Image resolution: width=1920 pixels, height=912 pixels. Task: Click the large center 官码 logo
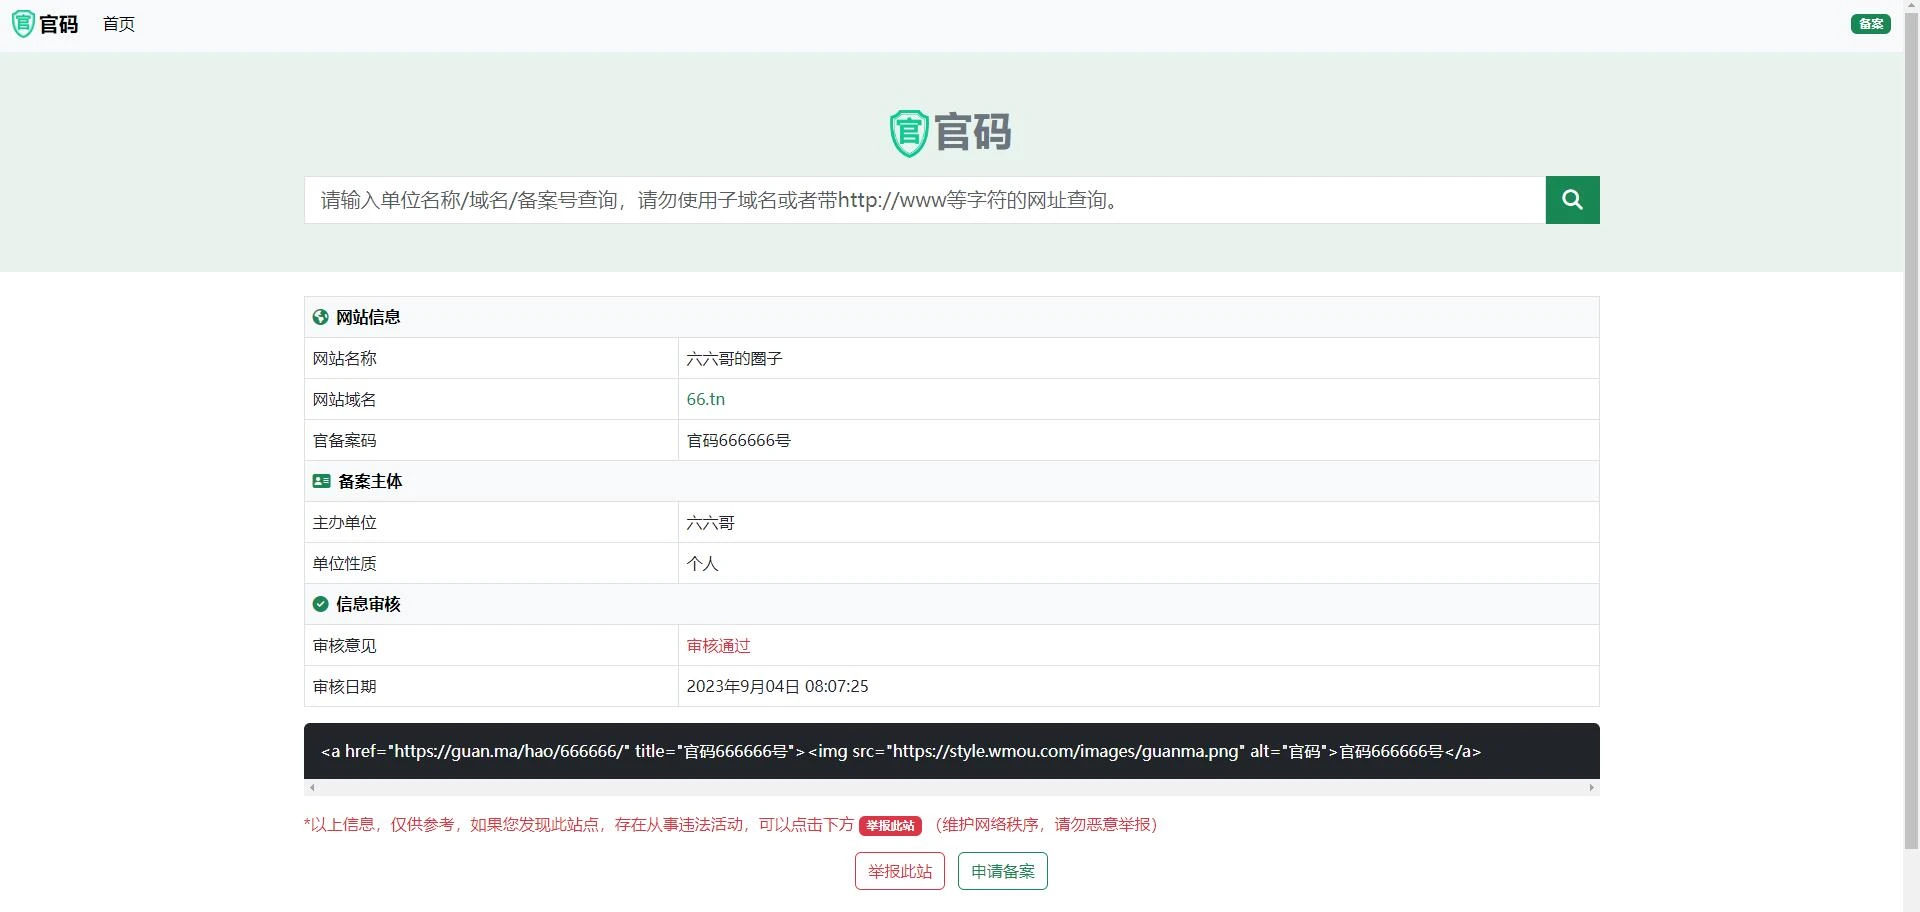[951, 133]
